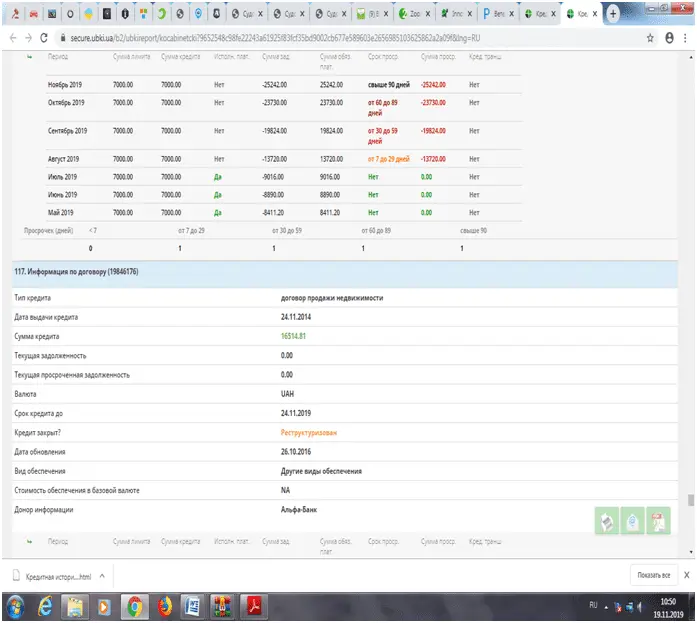This screenshot has width=697, height=623.
Task: Open a new browser tab
Action: (x=613, y=14)
